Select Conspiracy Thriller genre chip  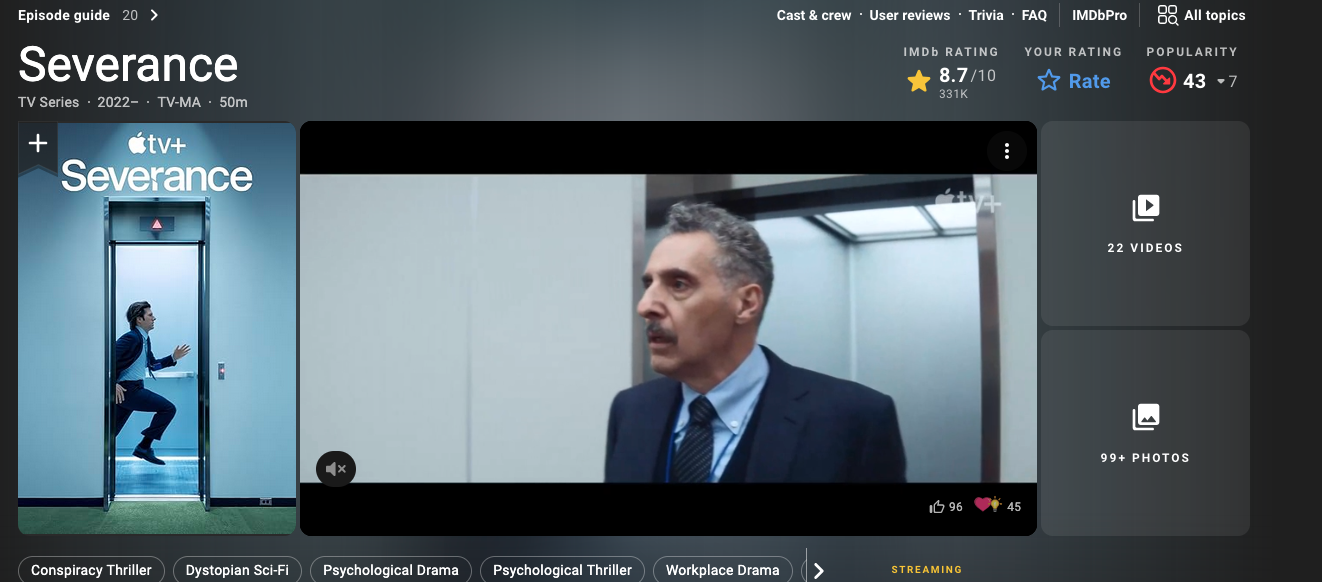point(91,570)
